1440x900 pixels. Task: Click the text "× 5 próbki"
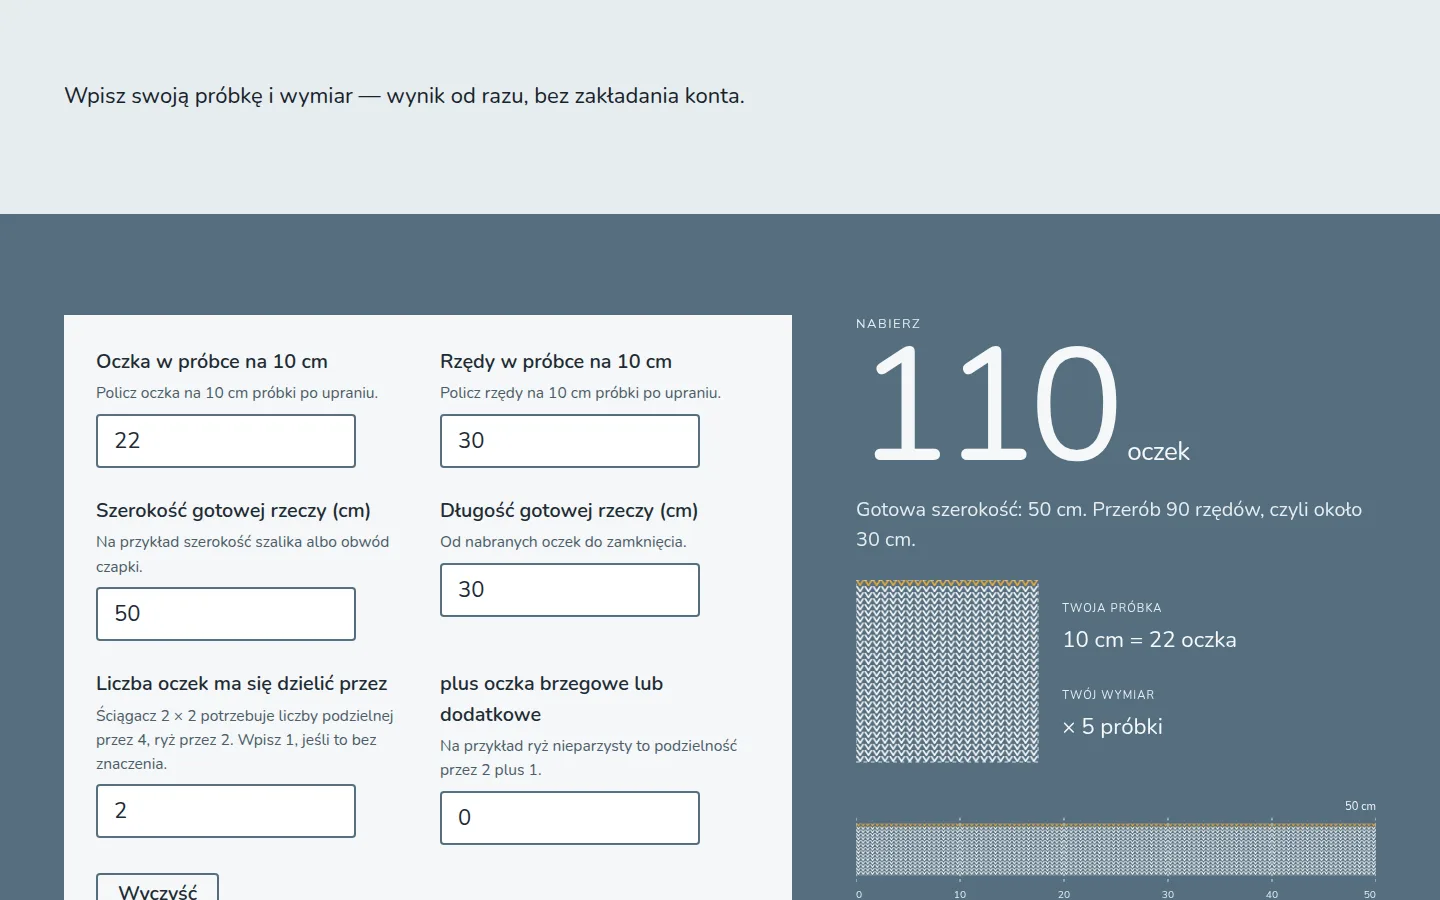(1112, 727)
